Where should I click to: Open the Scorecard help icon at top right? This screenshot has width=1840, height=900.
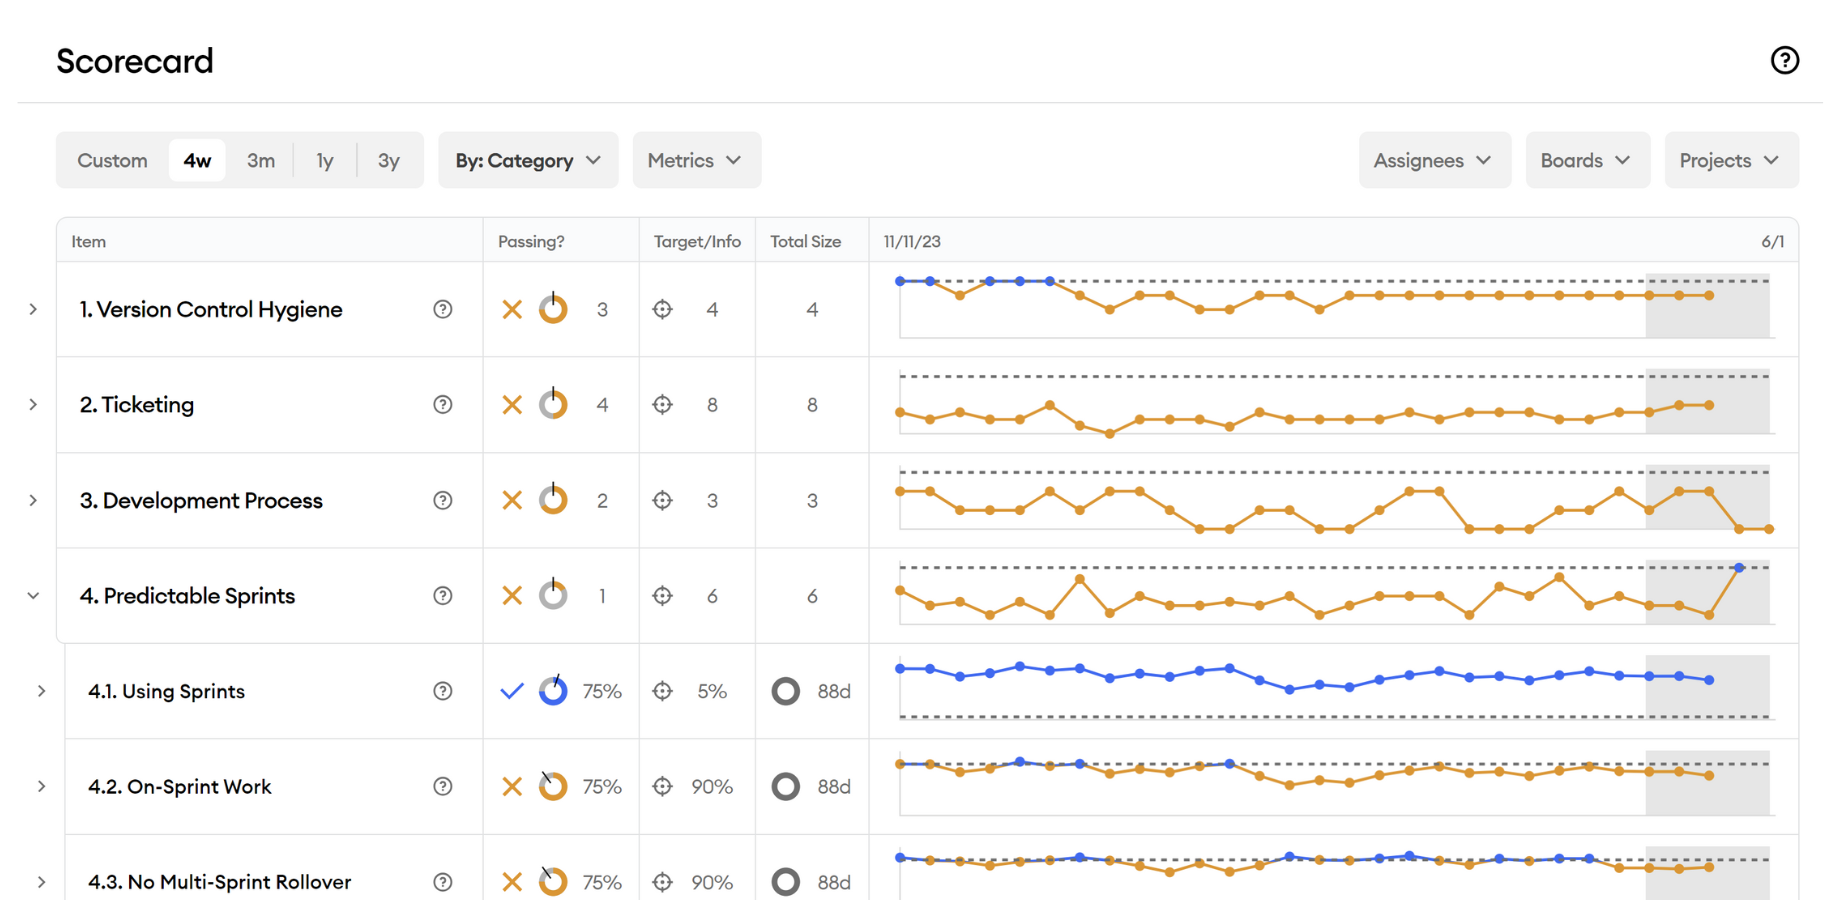point(1784,60)
